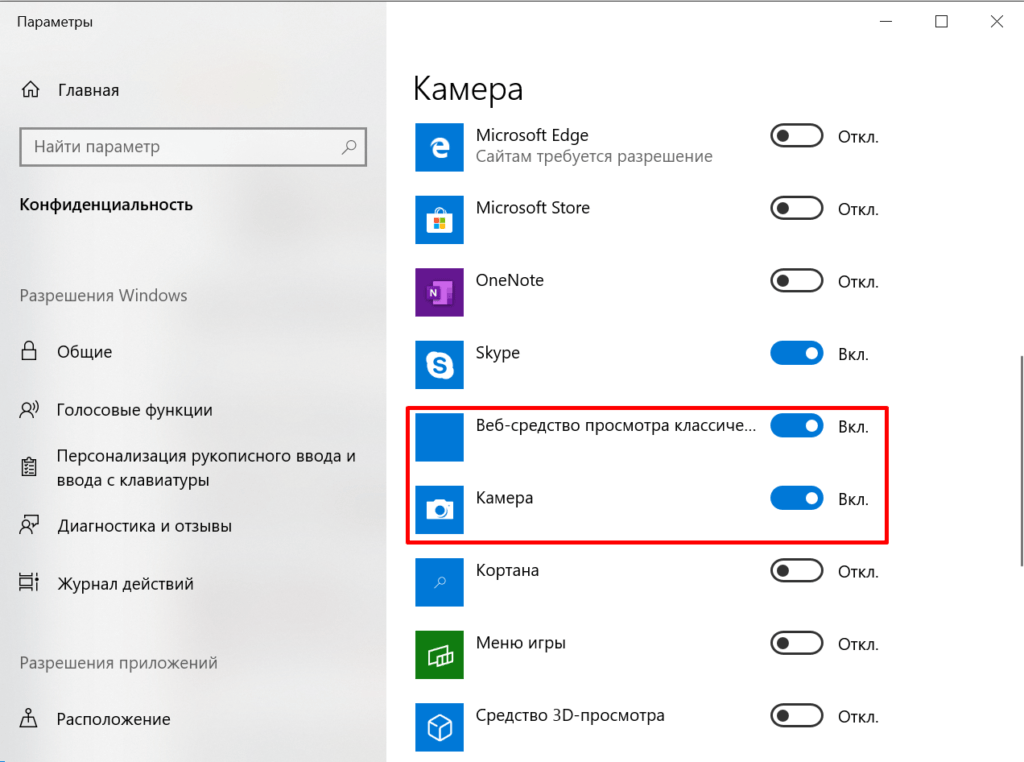Click the Home icon beside Главная
Image resolution: width=1024 pixels, height=762 pixels.
(31, 89)
